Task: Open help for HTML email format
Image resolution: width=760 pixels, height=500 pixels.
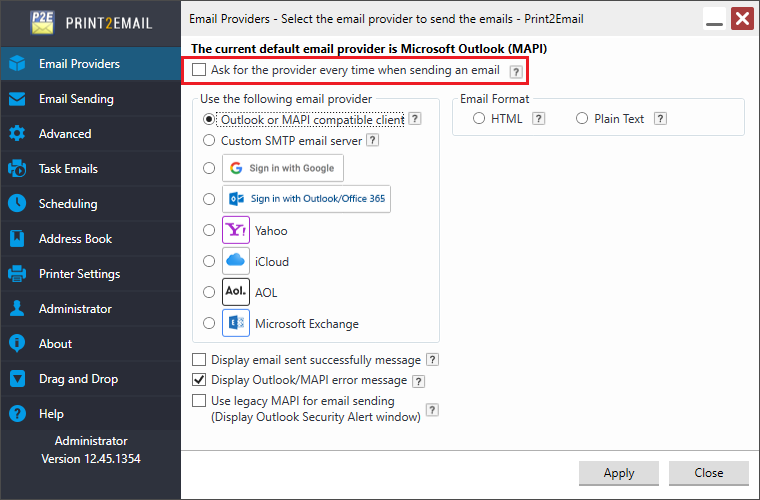Action: pyautogui.click(x=538, y=119)
